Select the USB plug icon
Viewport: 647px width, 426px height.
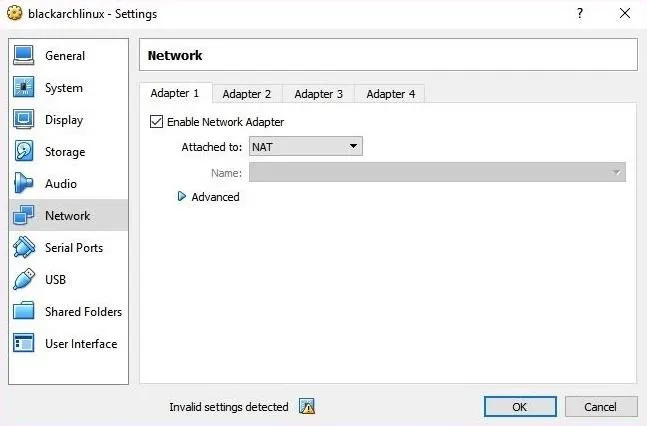(24, 279)
